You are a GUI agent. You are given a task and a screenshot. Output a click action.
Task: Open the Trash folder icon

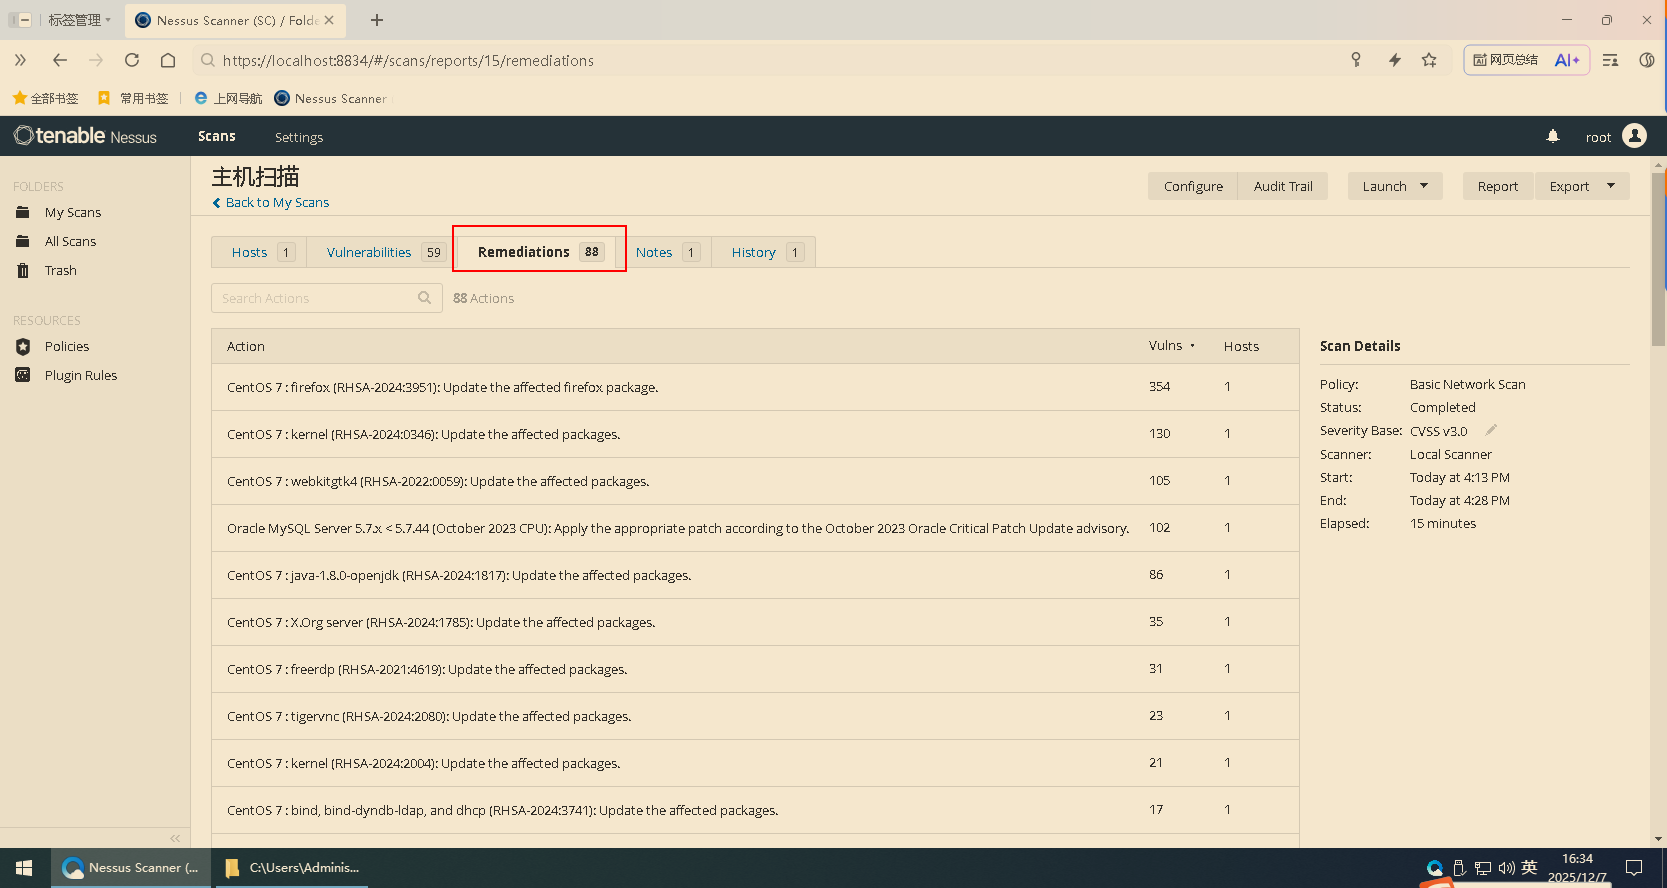coord(23,270)
